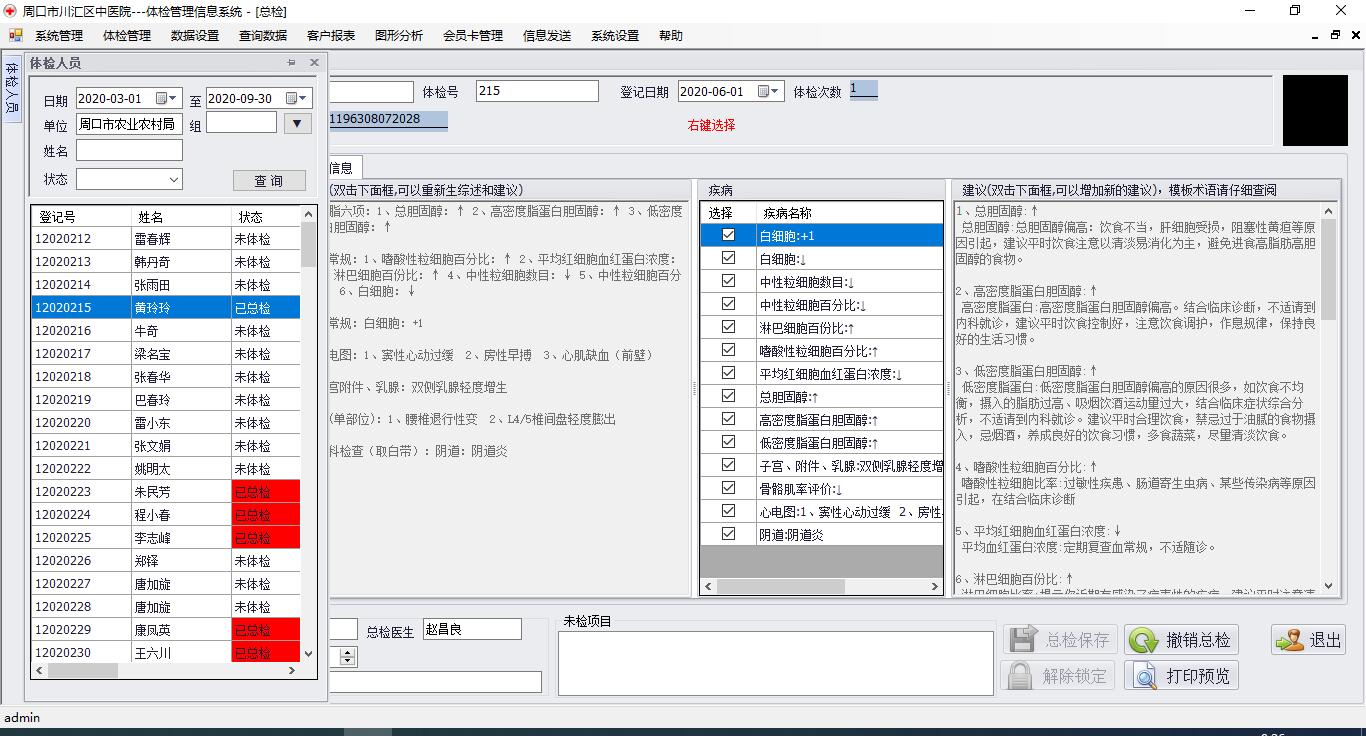The image size is (1366, 736).
Task: Click the 体检号 field showing 215
Action: [537, 91]
